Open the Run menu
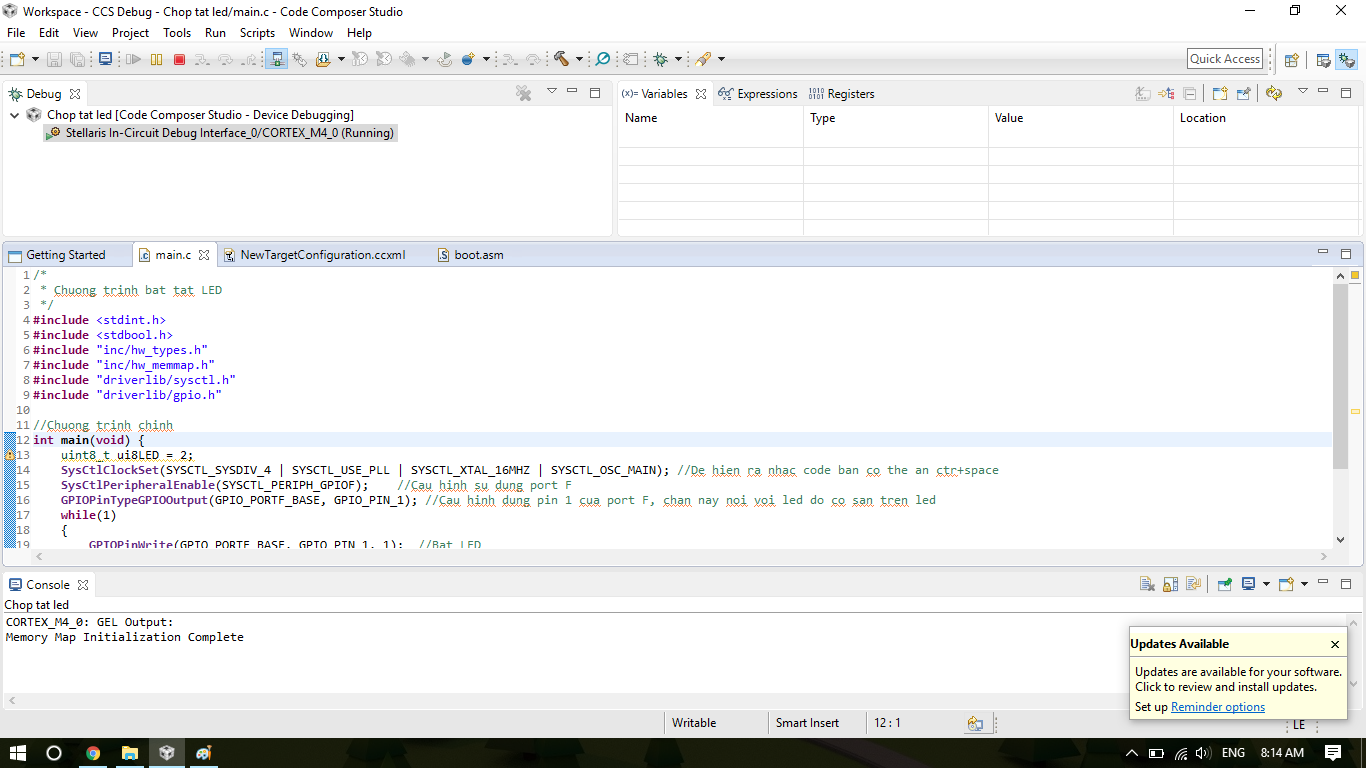The height and width of the screenshot is (768, 1366). (215, 33)
